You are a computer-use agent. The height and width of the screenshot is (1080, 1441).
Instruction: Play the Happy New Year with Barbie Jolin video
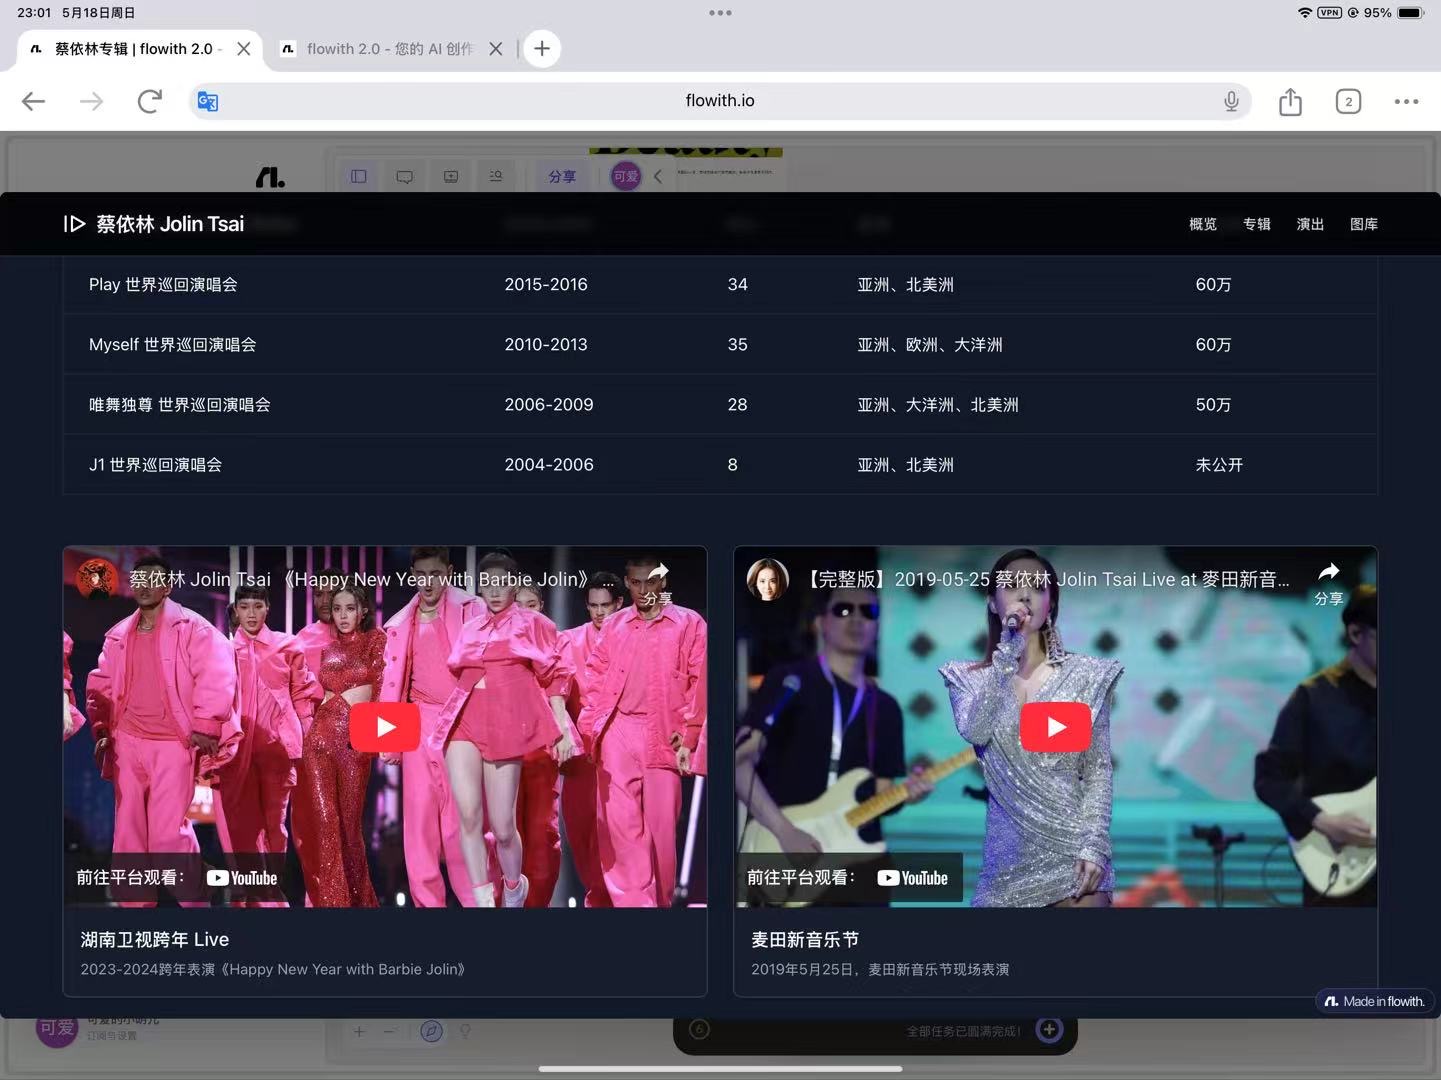point(385,727)
